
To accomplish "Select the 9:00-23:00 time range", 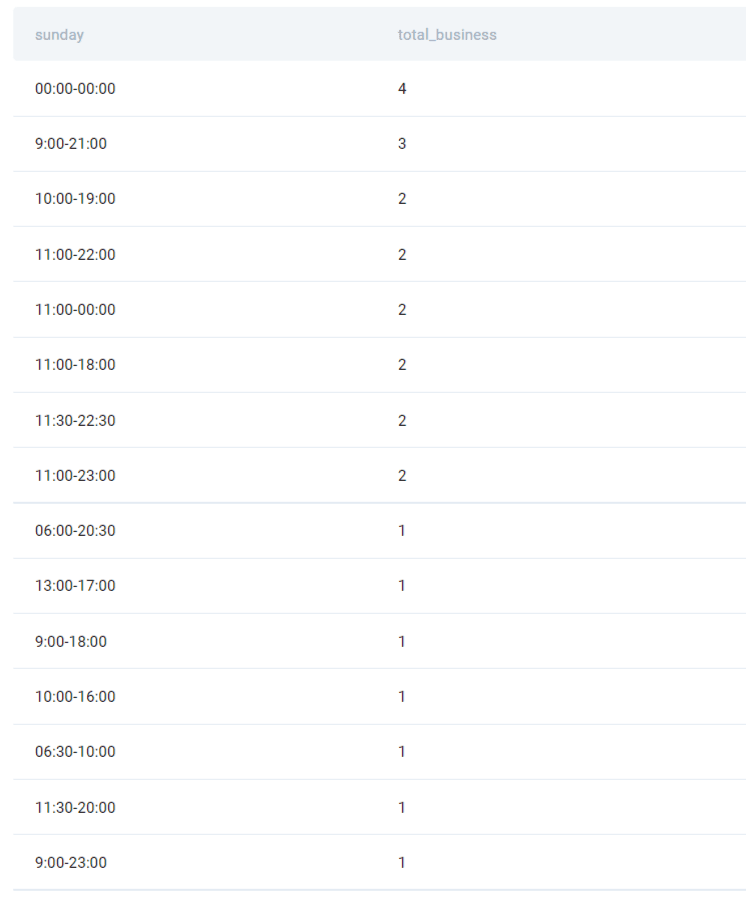I will click(x=71, y=863).
